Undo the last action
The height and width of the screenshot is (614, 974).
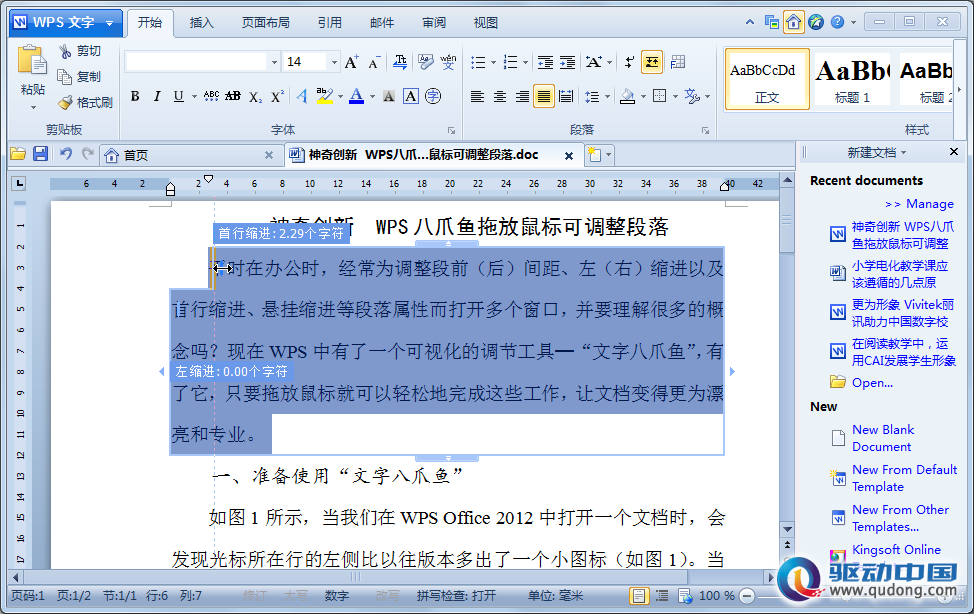pos(65,154)
